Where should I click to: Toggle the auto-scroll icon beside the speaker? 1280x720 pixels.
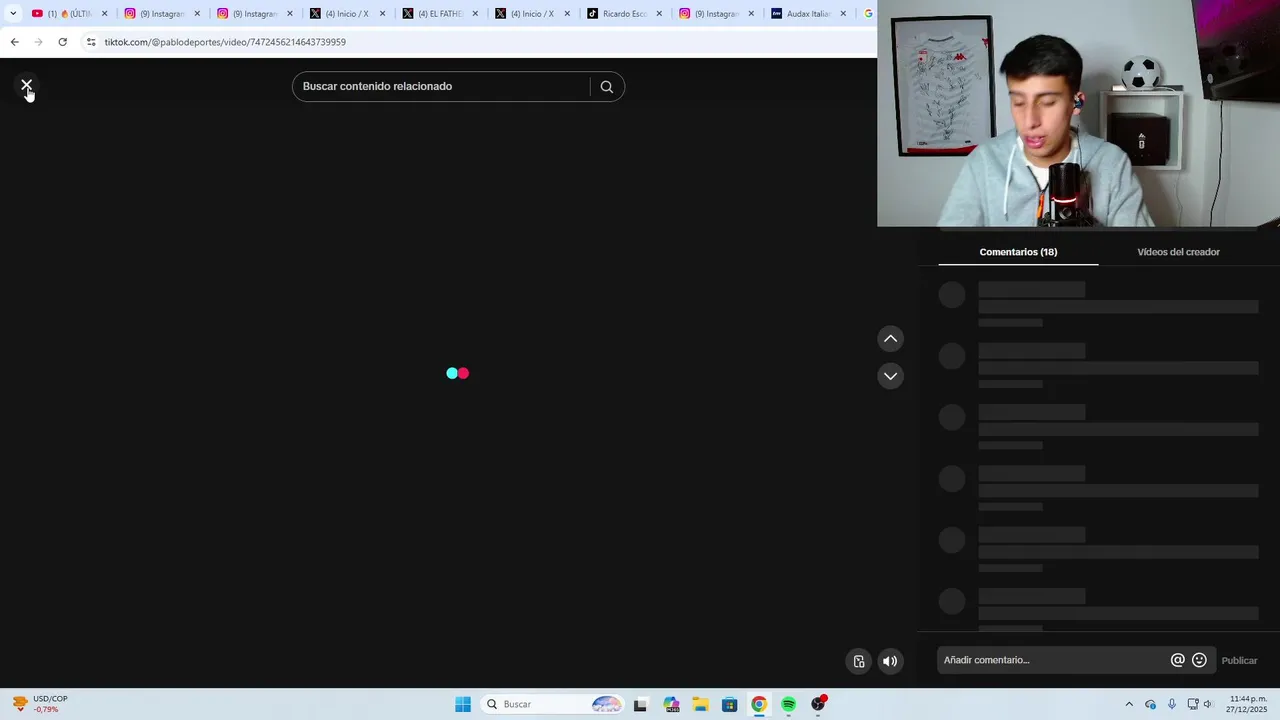[859, 661]
